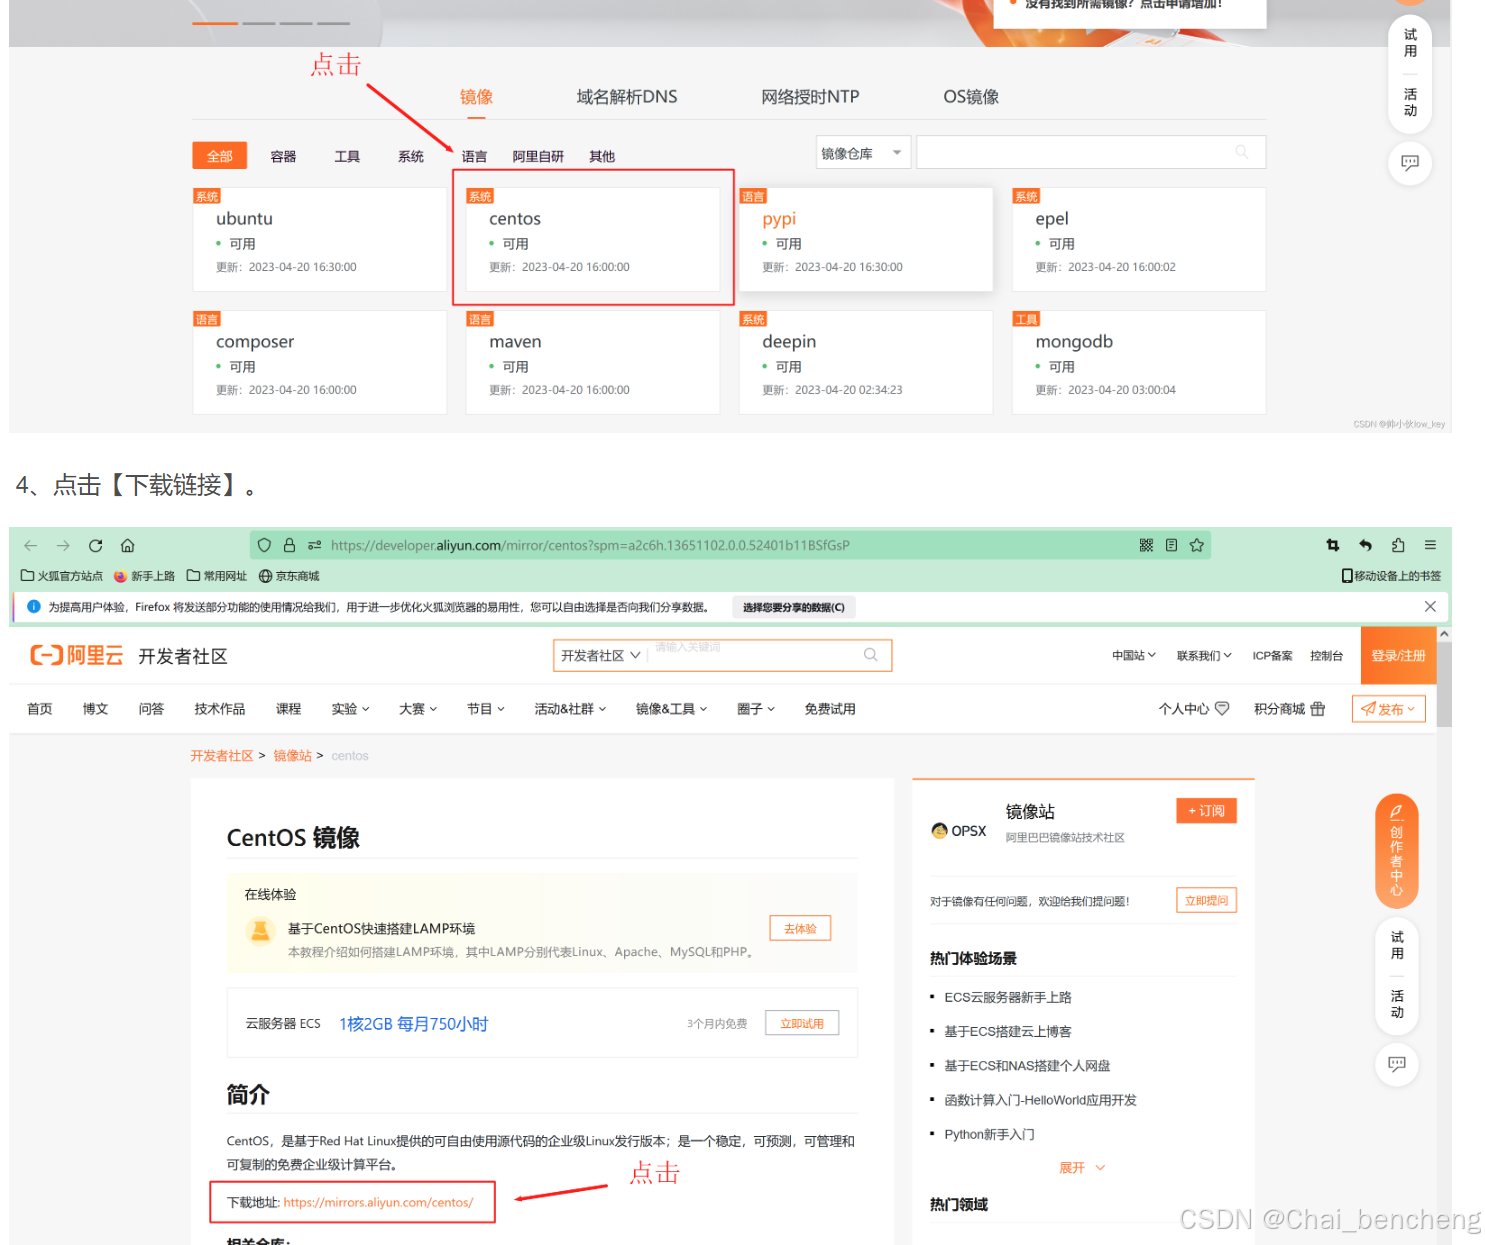1485x1245 pixels.
Task: Open ECS云服务器新手上路 link
Action: (1008, 997)
